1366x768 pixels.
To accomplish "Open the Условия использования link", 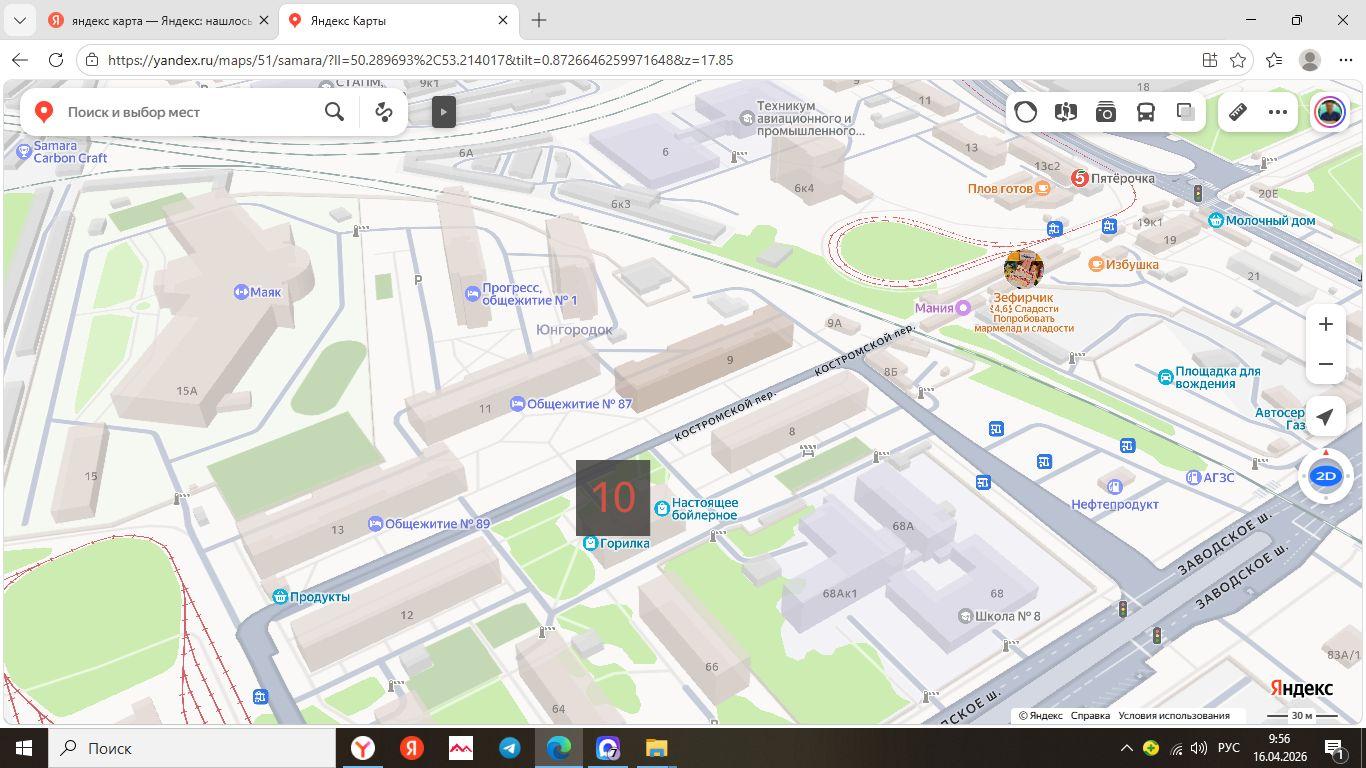I will [1174, 715].
